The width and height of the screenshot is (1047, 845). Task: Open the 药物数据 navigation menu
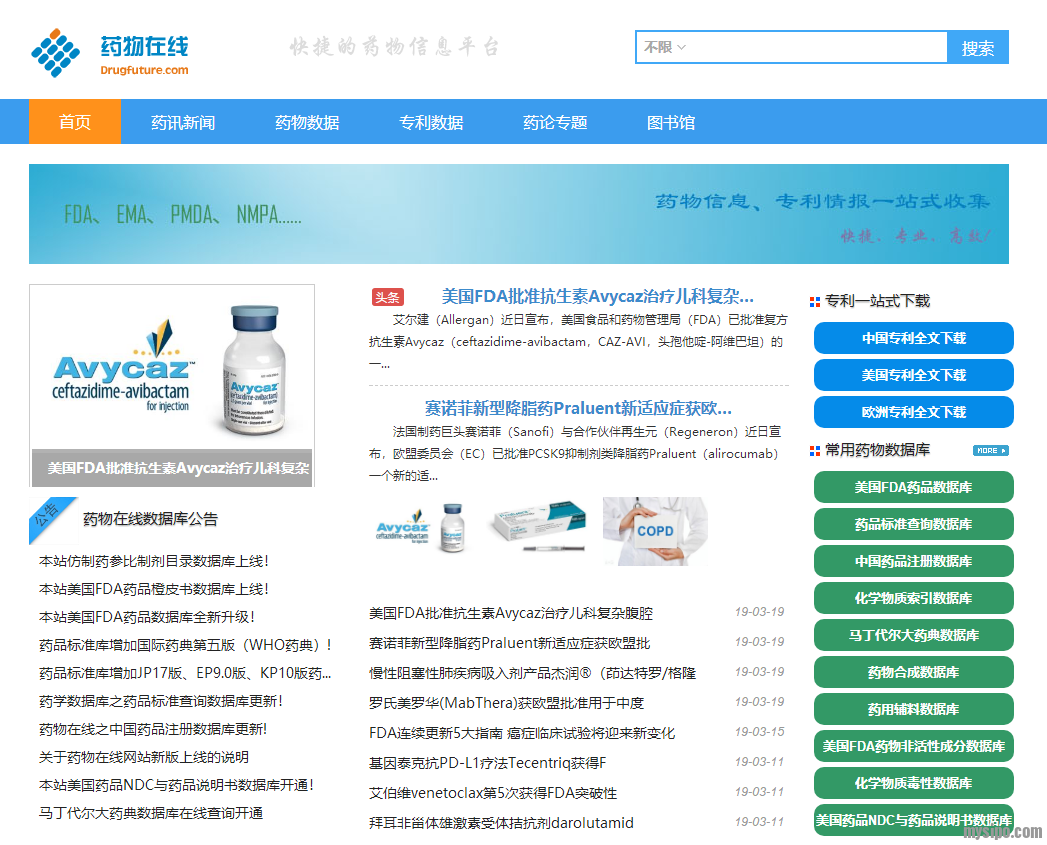point(307,123)
